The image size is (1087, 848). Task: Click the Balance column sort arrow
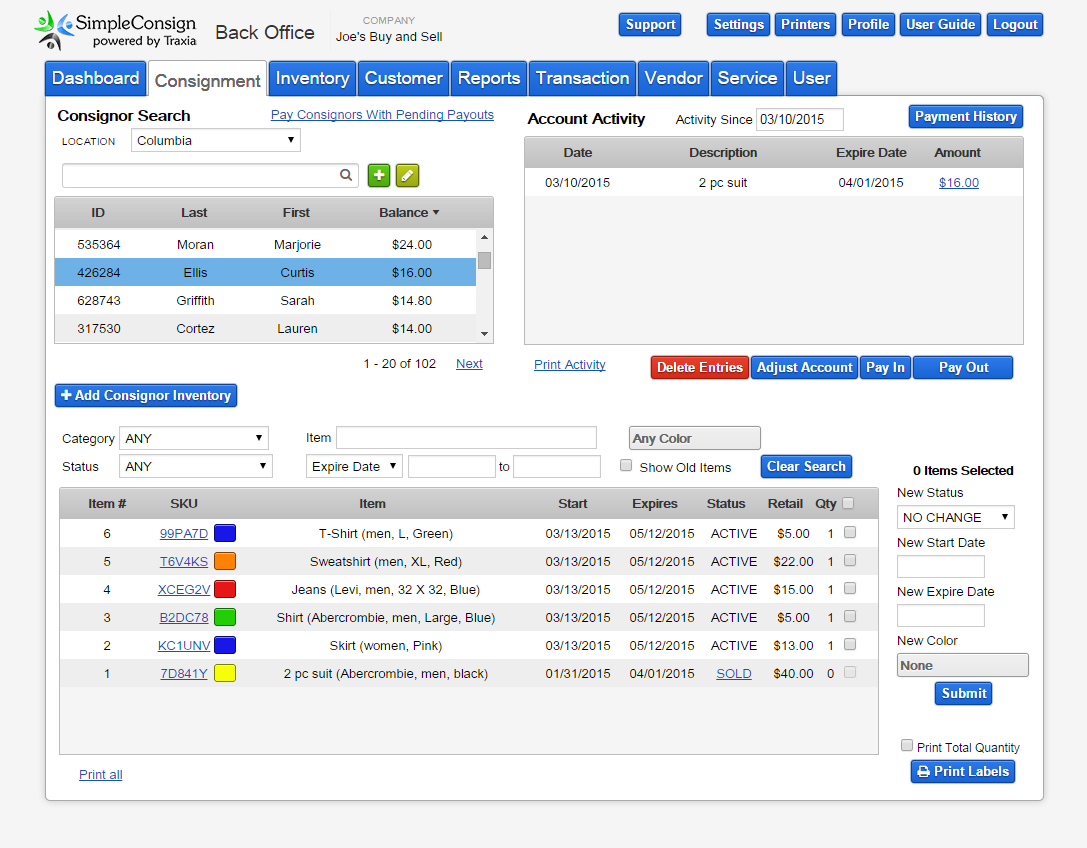pos(435,213)
